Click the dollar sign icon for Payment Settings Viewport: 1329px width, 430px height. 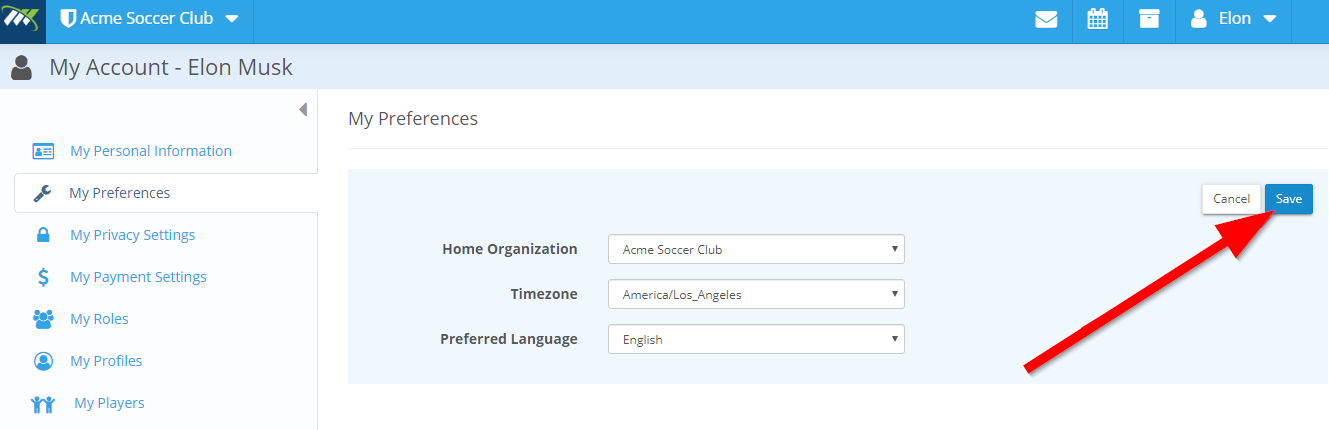(43, 277)
